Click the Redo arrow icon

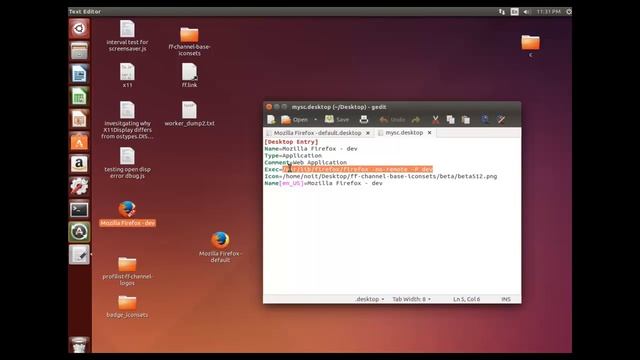(x=416, y=120)
